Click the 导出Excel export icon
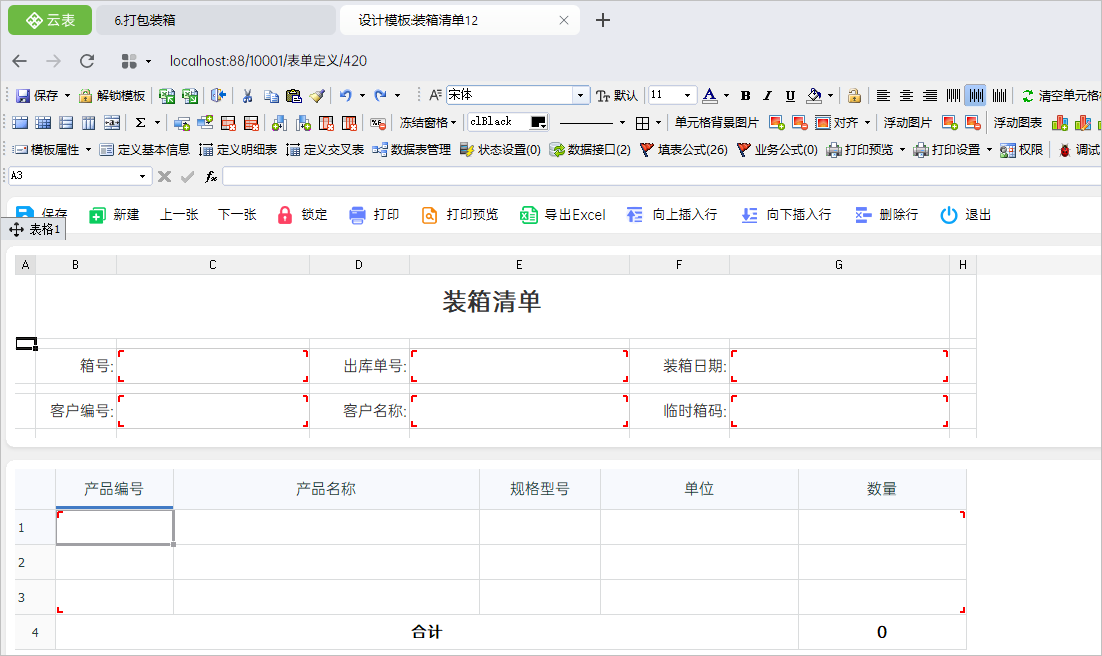Viewport: 1102px width, 656px height. click(x=529, y=215)
